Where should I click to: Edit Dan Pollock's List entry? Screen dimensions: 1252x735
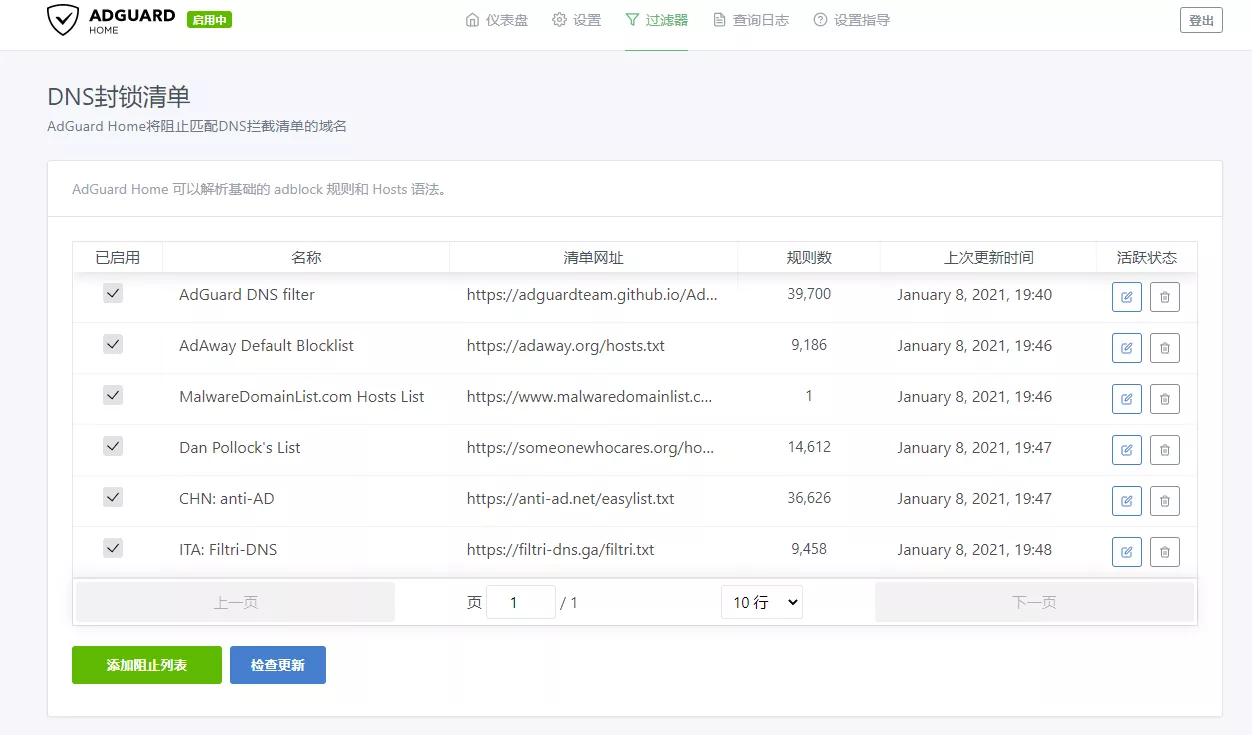pyautogui.click(x=1127, y=450)
